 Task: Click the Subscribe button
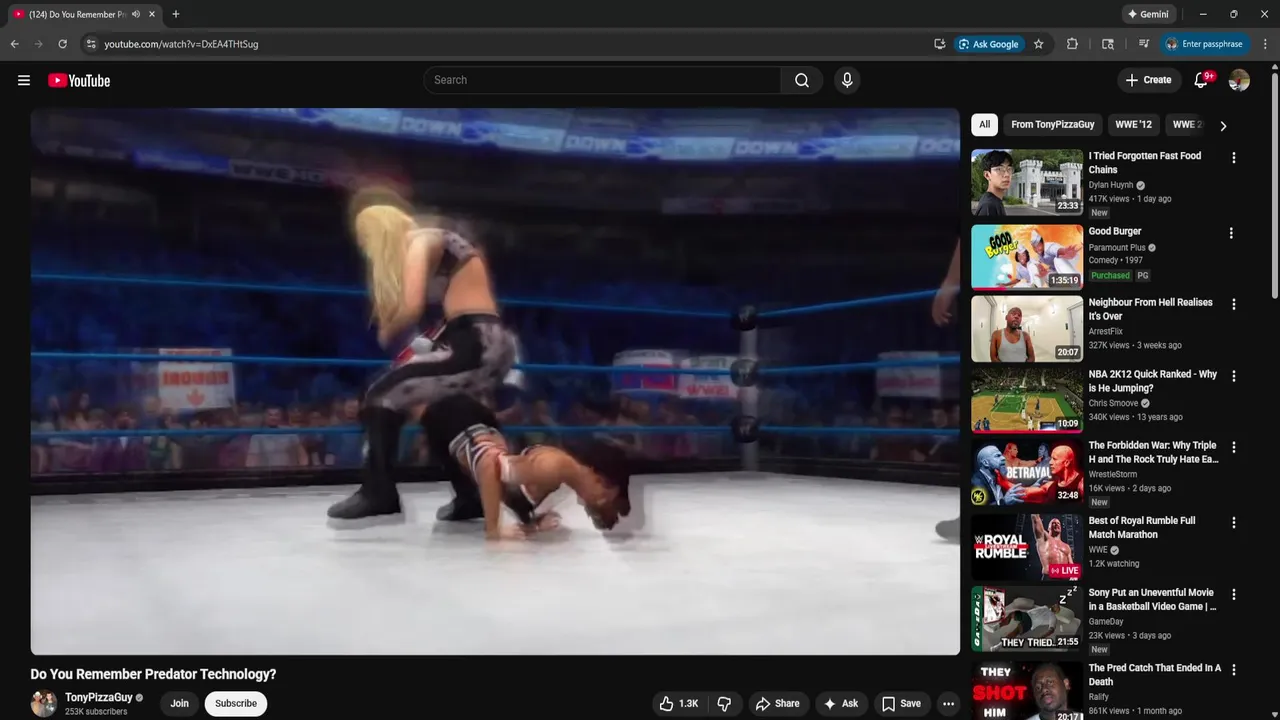point(236,704)
